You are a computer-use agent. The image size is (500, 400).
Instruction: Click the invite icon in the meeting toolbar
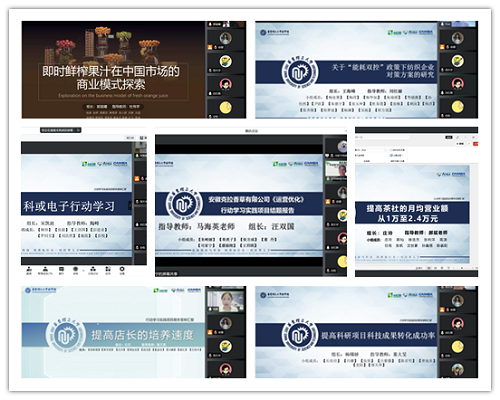click(x=29, y=270)
